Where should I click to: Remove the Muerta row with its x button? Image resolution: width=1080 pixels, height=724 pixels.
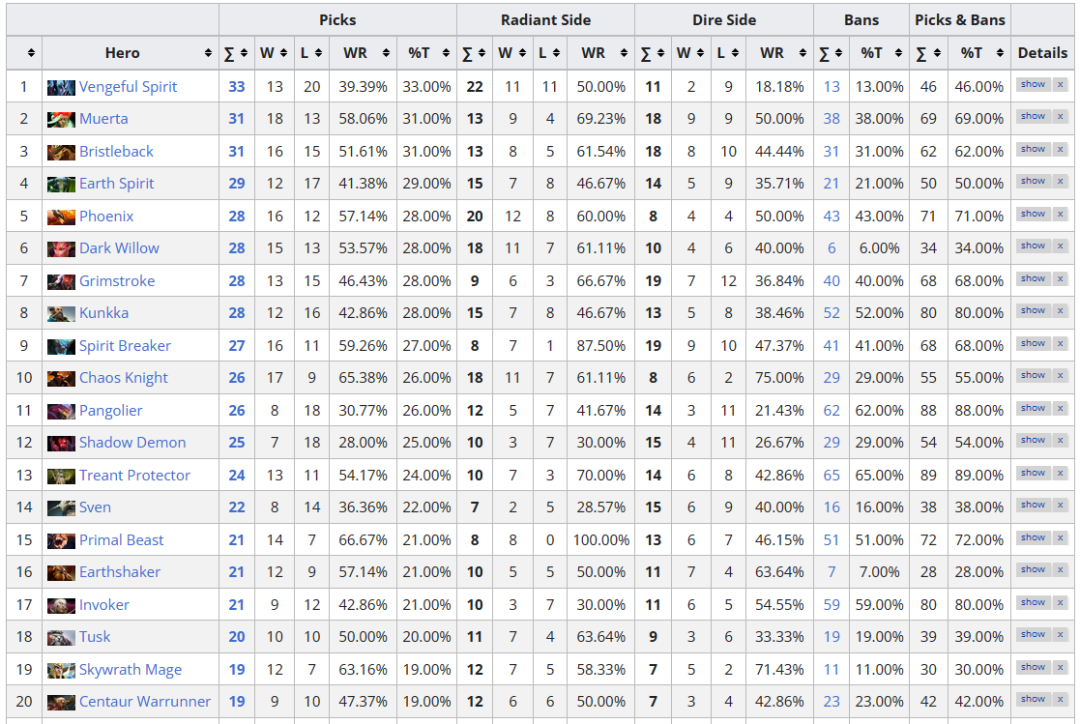point(1061,116)
